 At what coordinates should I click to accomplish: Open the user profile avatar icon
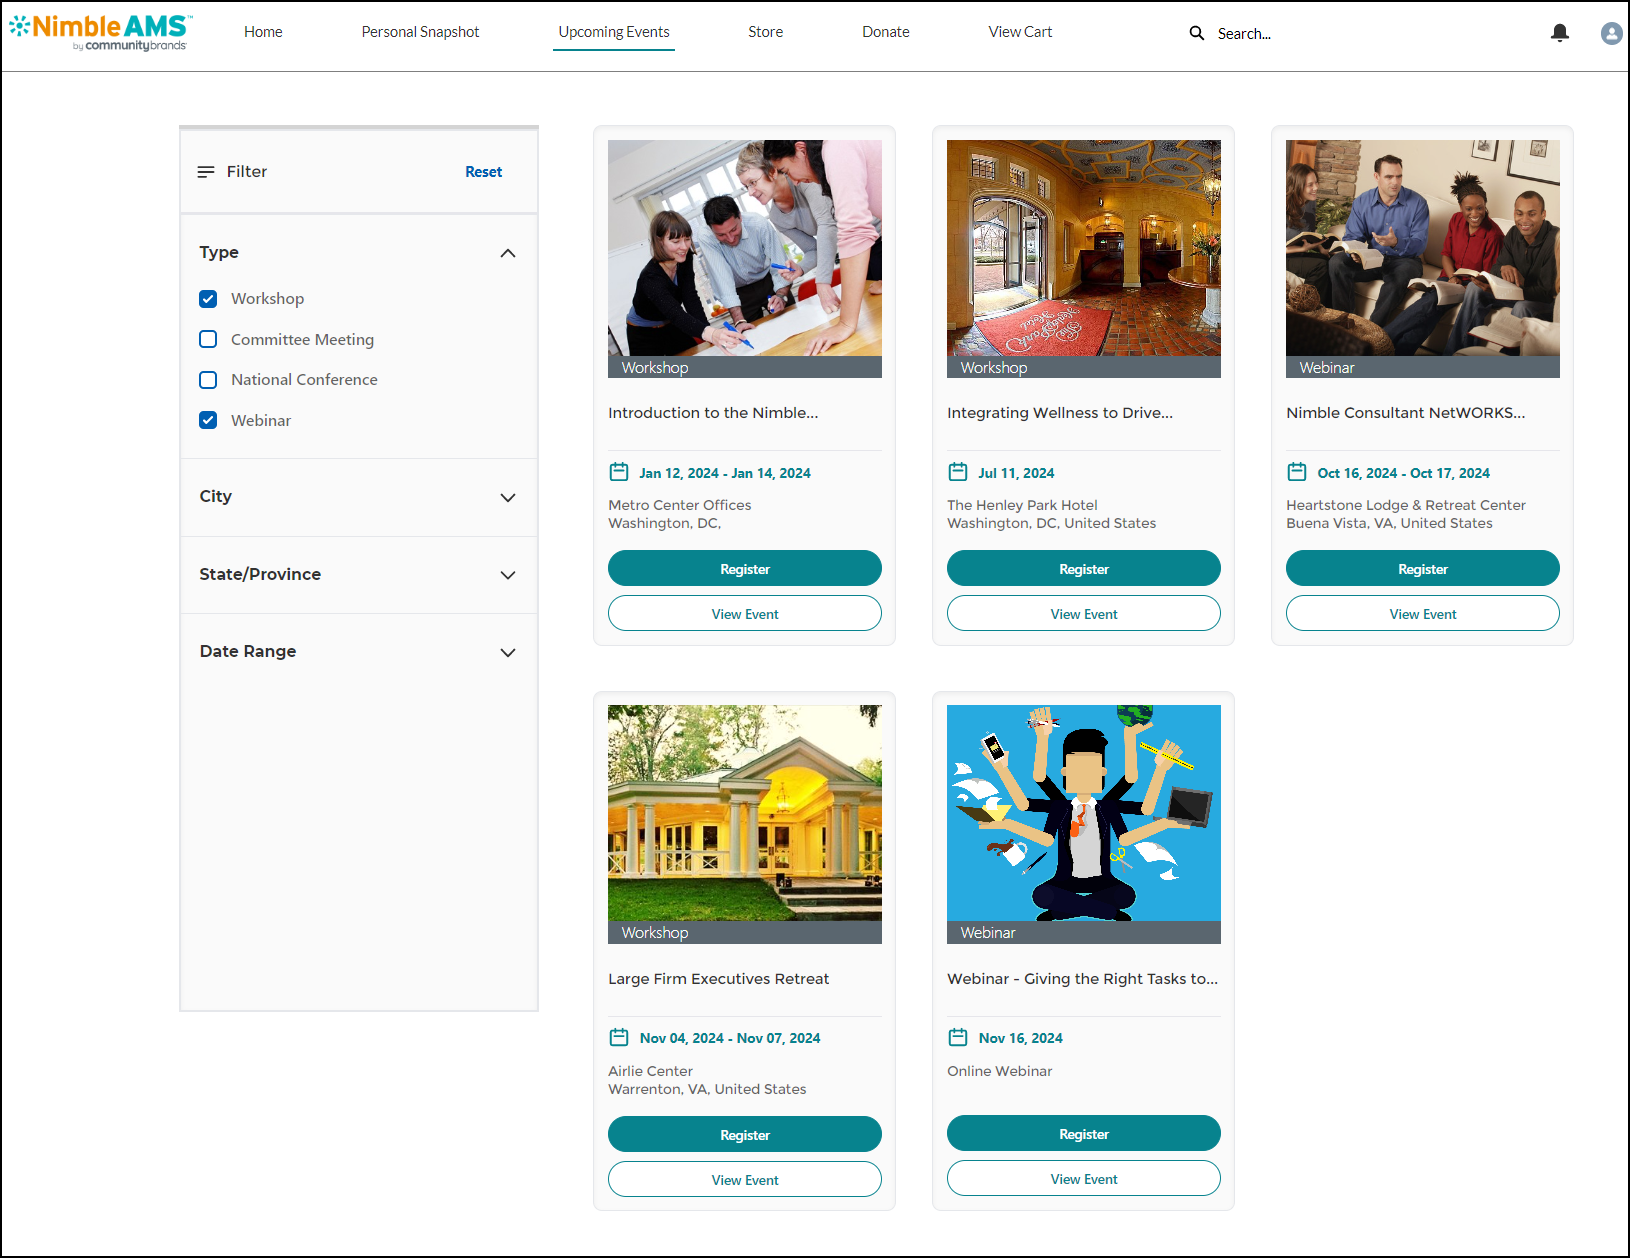(1611, 33)
